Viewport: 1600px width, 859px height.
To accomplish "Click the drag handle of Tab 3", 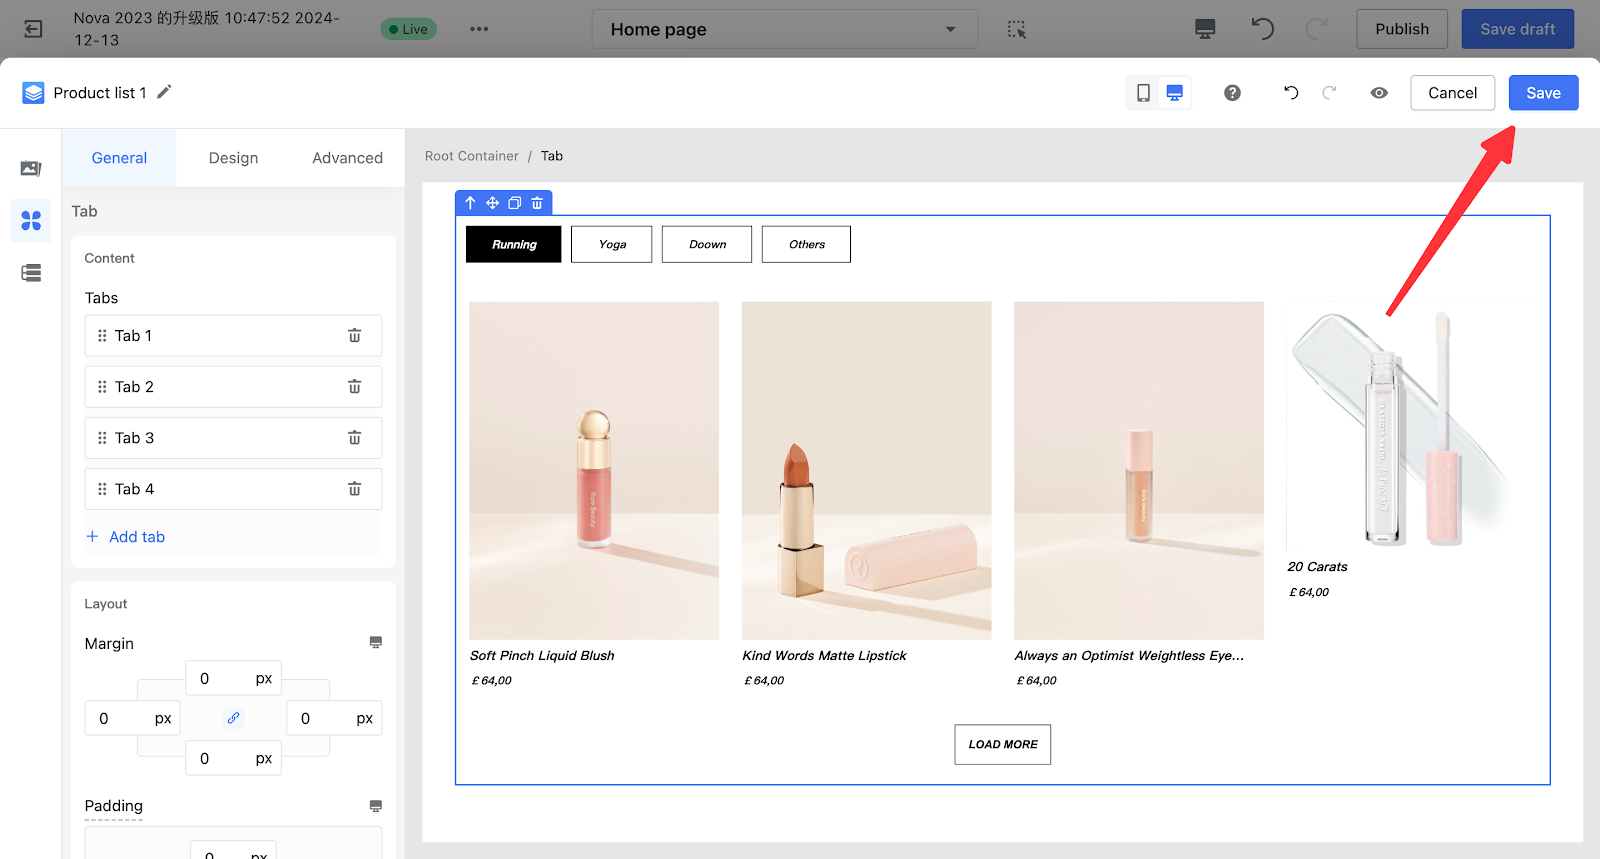I will click(102, 438).
